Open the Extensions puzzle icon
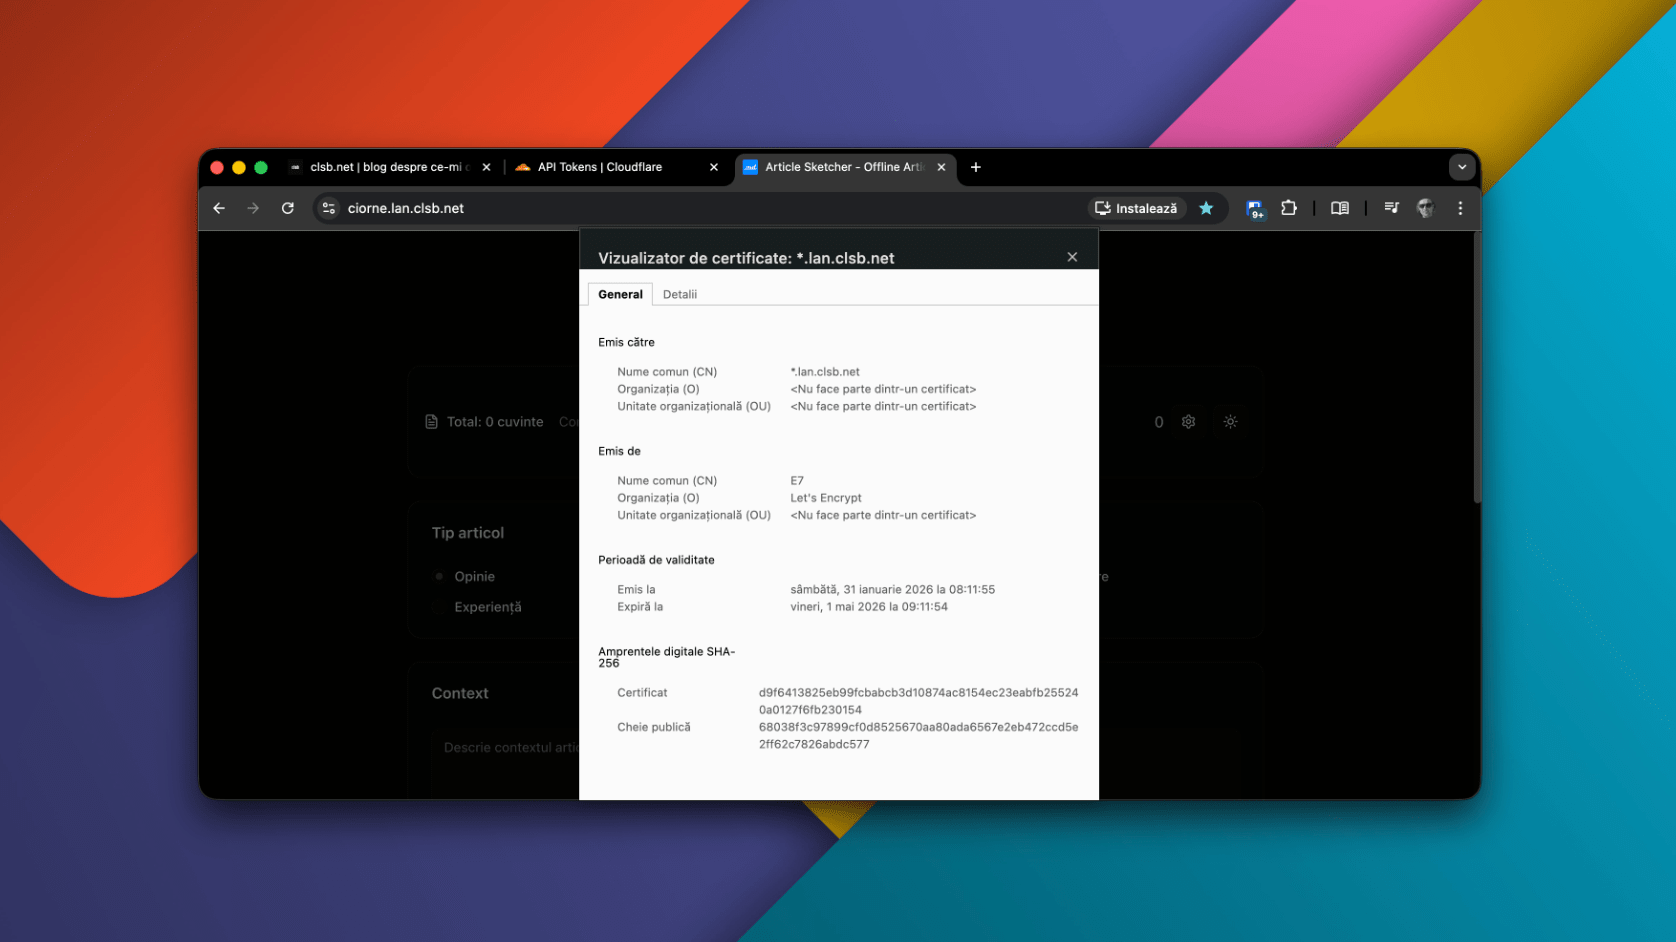The width and height of the screenshot is (1676, 942). 1289,208
